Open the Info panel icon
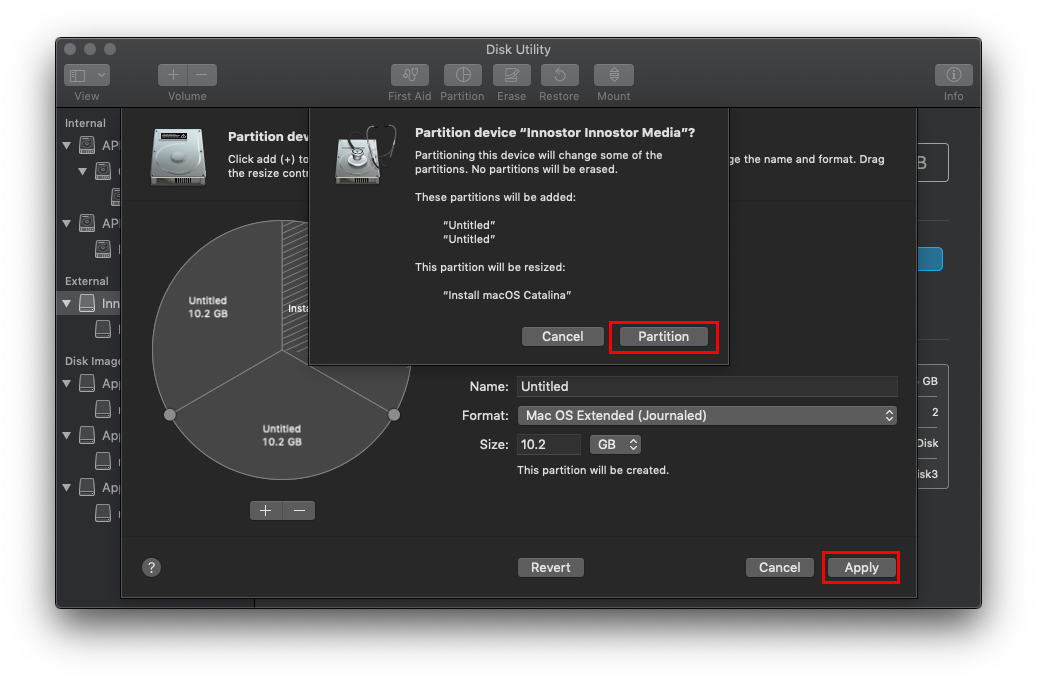Screen dimensions: 1037x682 coord(953,76)
